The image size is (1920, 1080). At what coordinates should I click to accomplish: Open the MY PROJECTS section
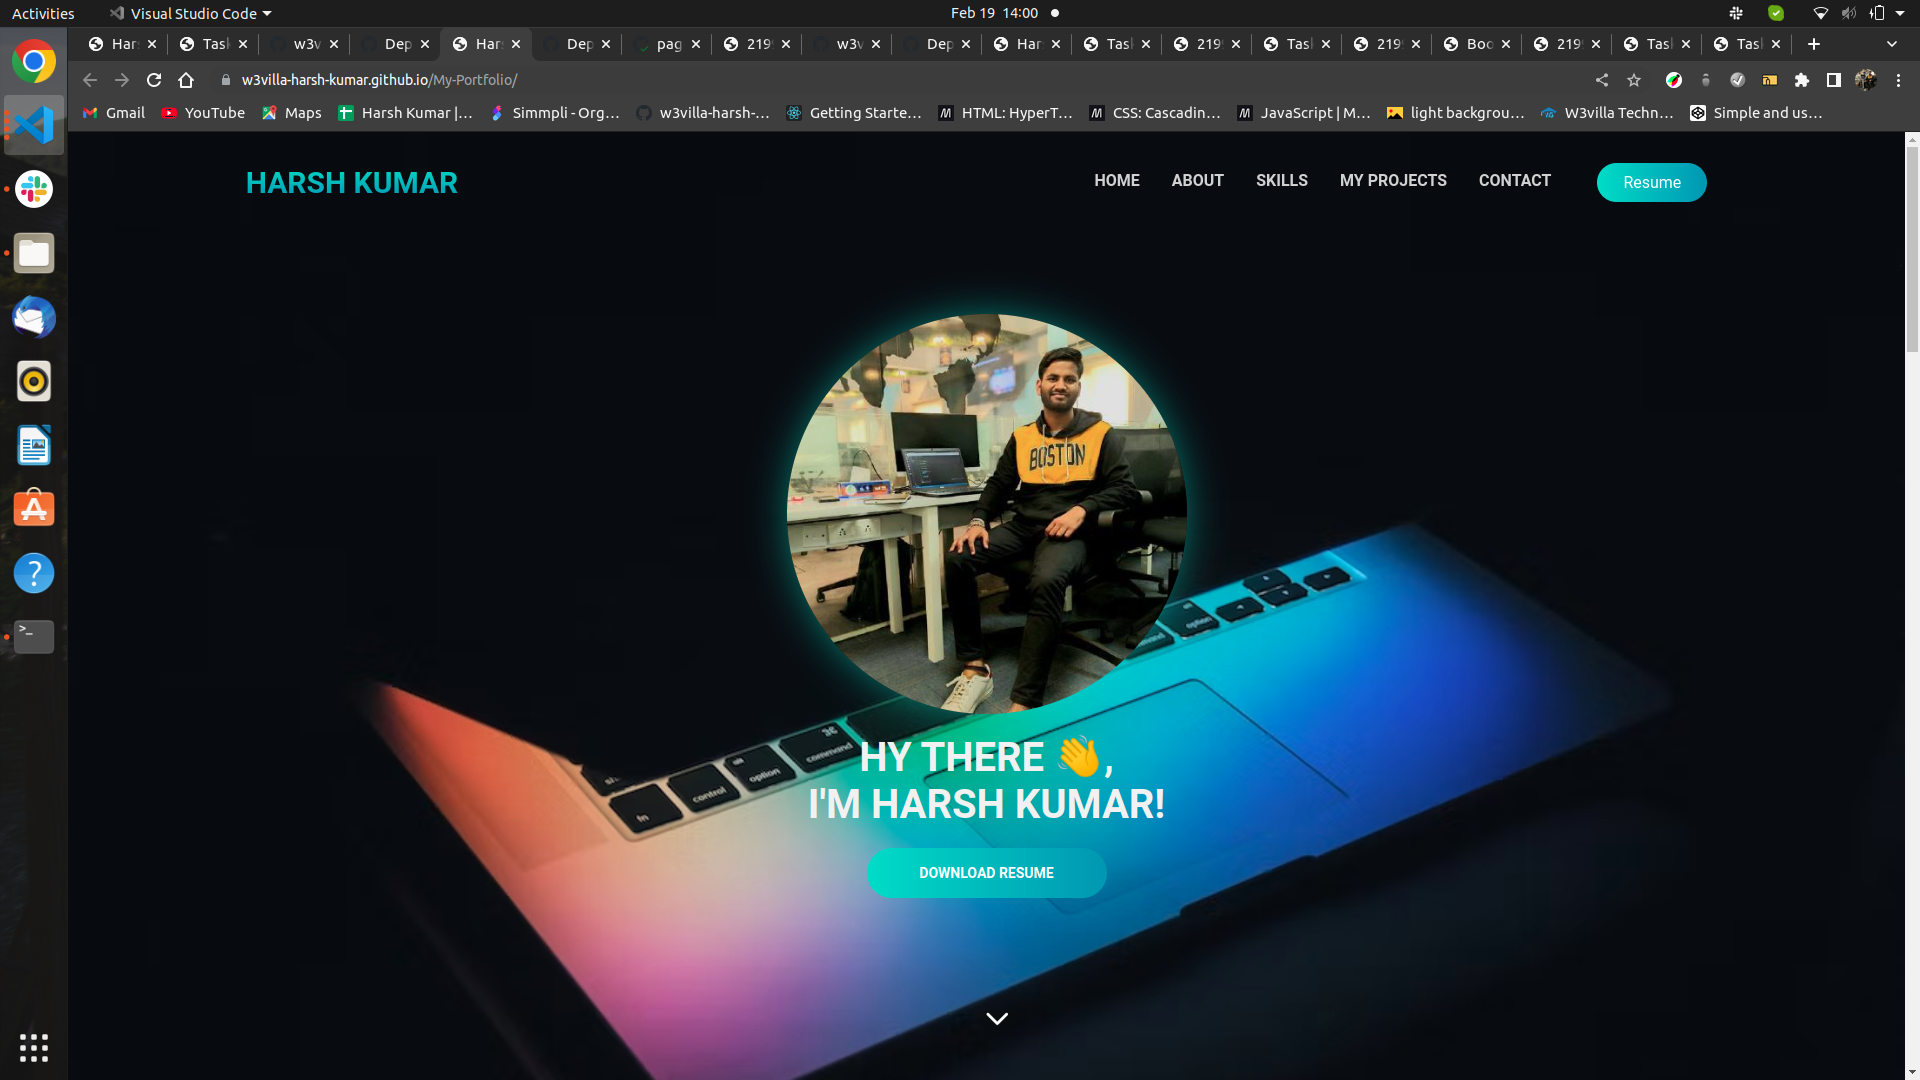1393,181
